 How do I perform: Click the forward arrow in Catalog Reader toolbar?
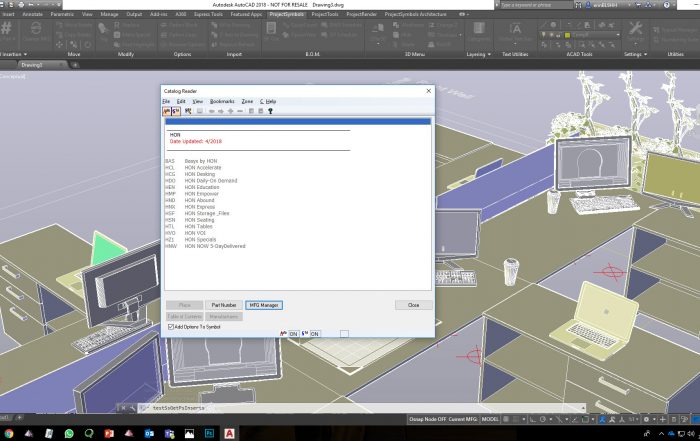coord(221,111)
